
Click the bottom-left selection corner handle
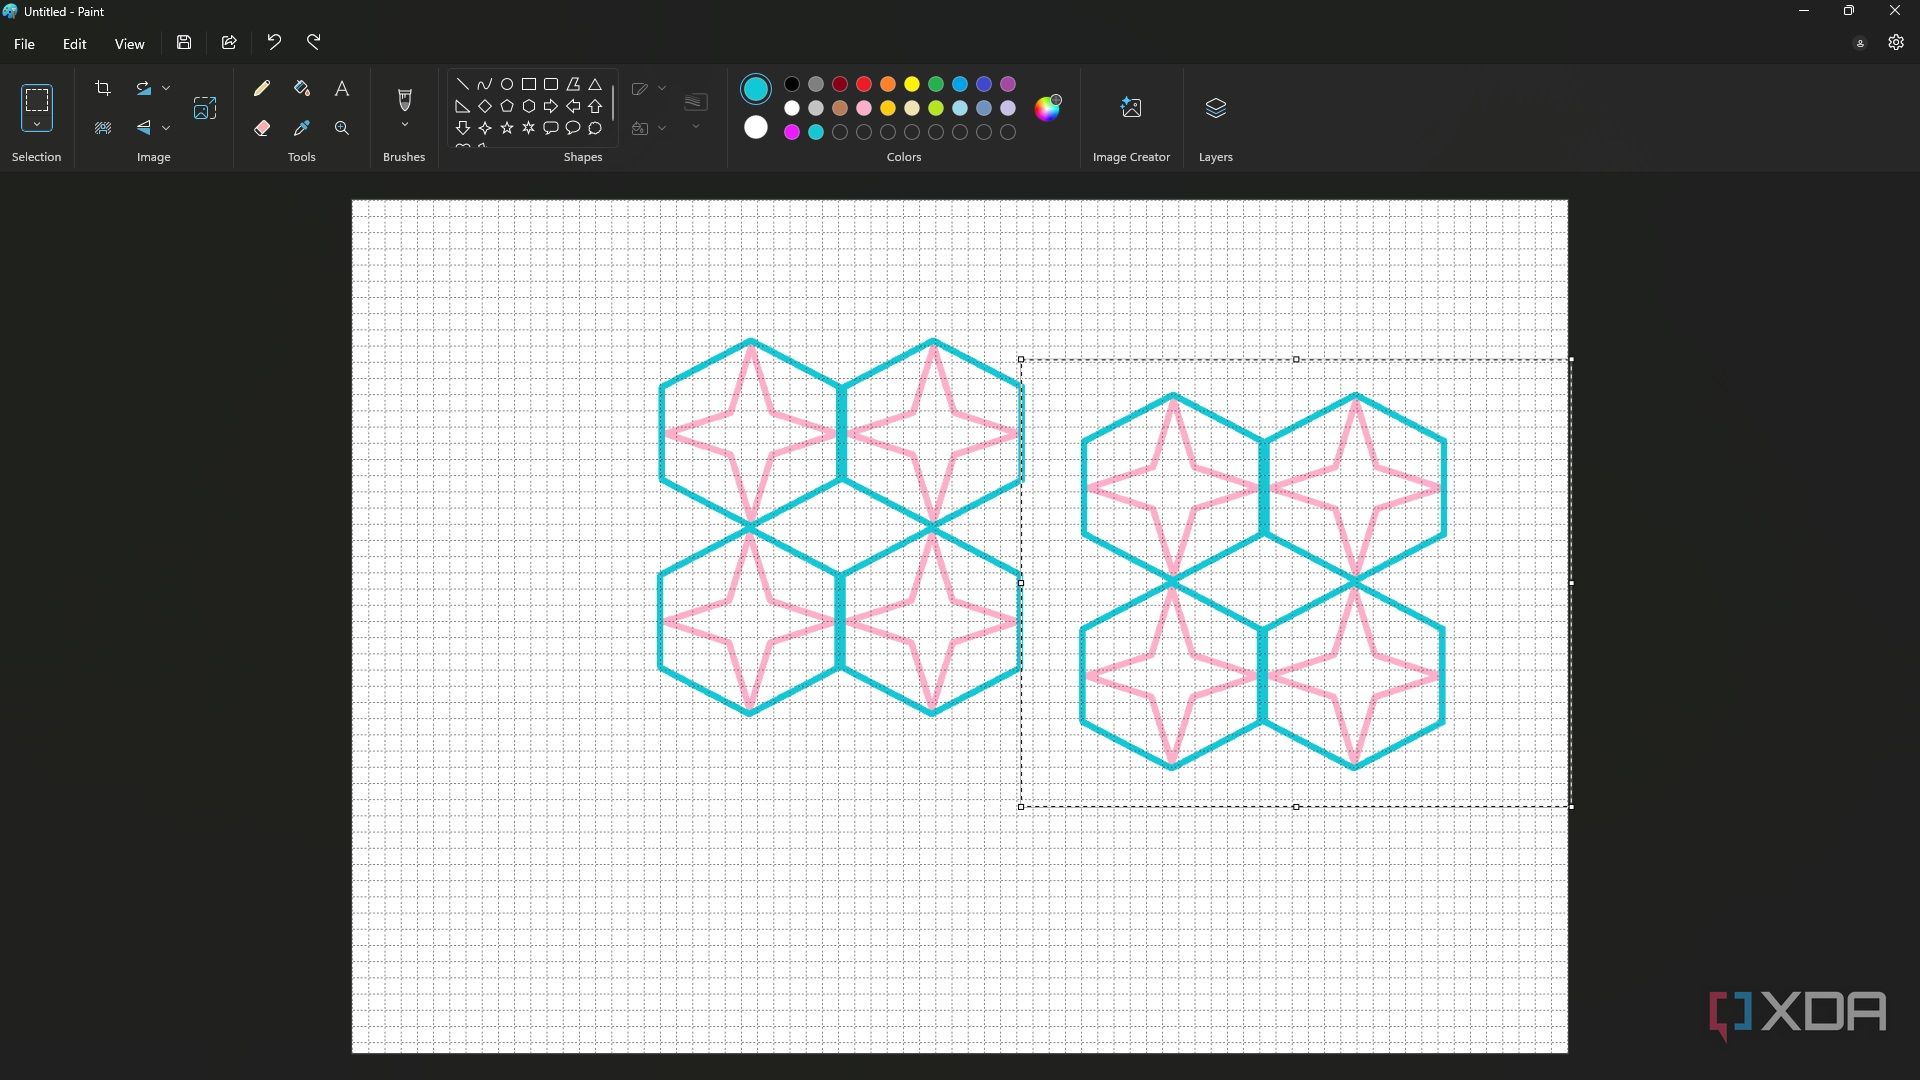point(1021,807)
